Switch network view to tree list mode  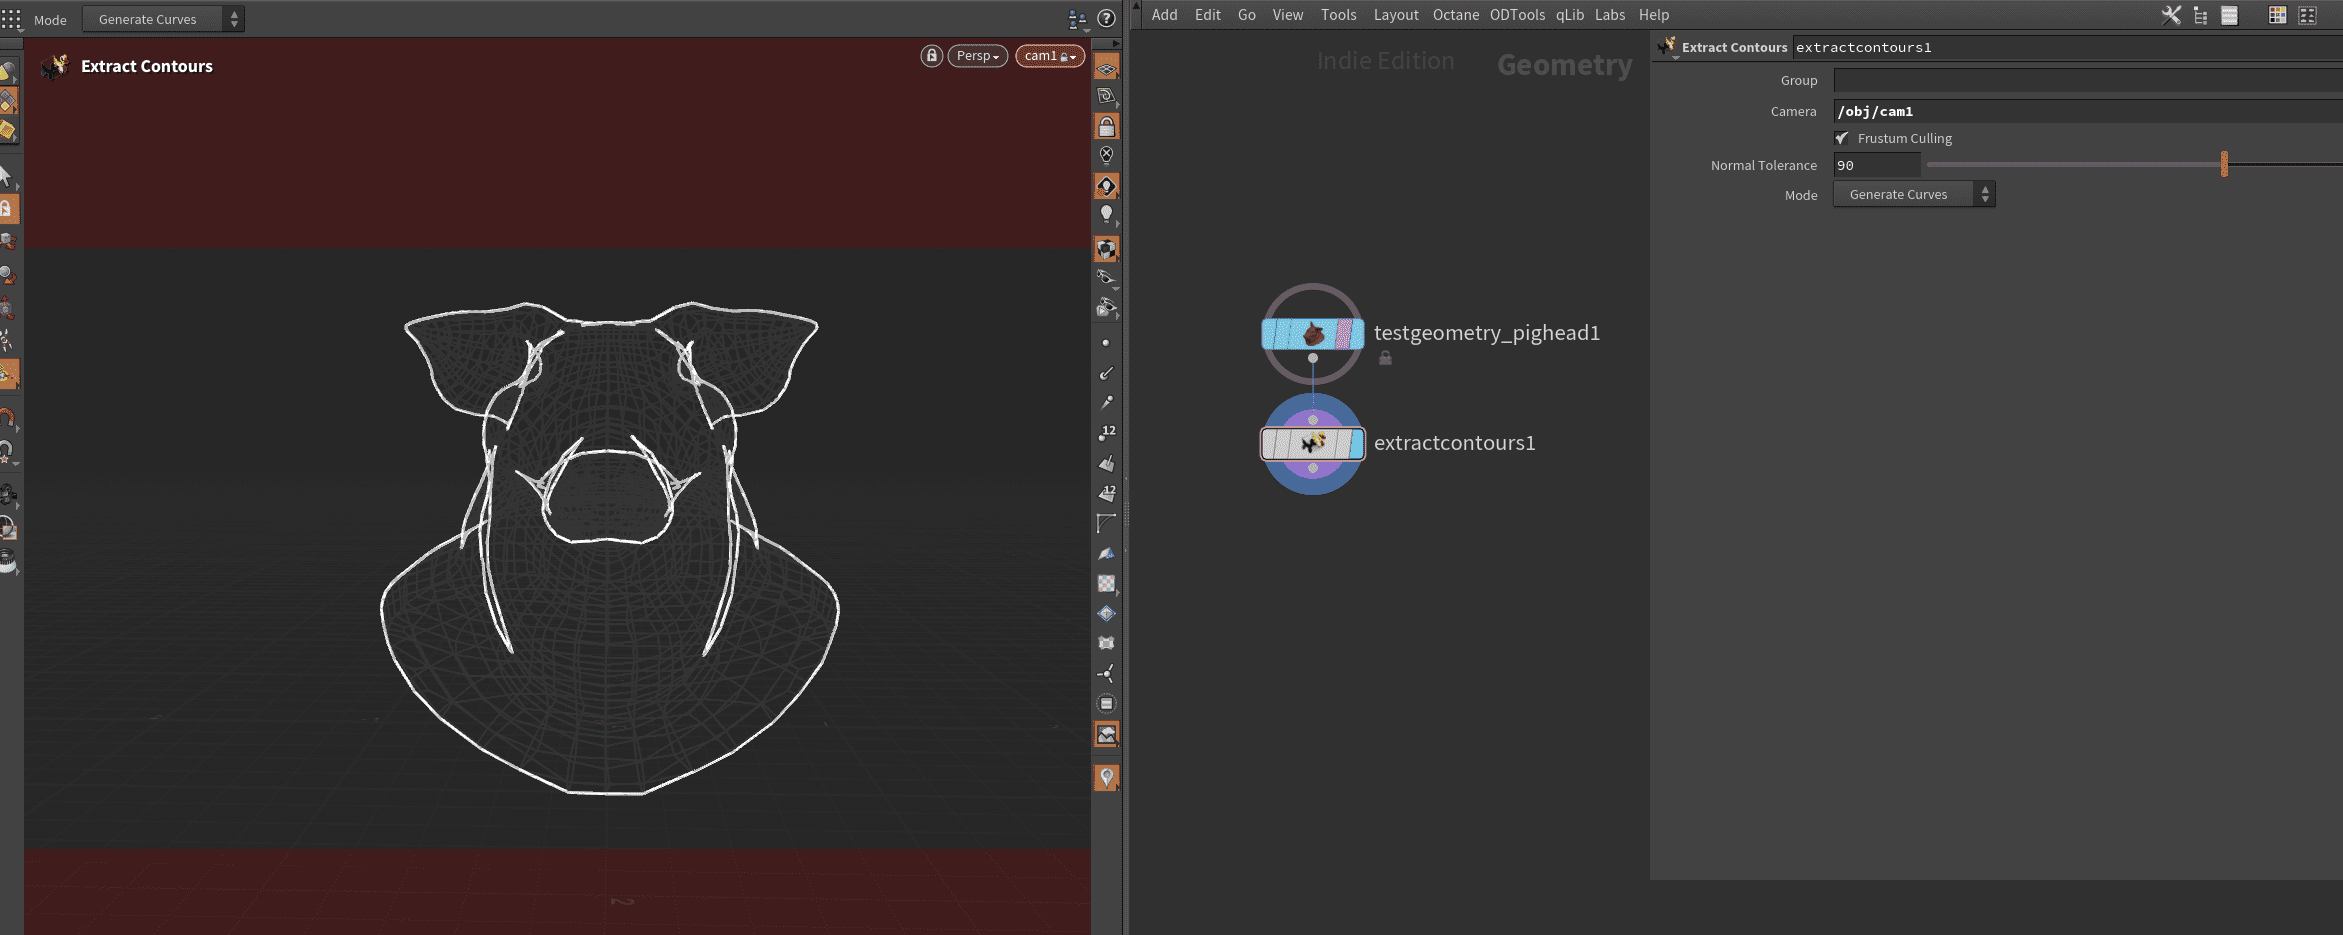pyautogui.click(x=2200, y=15)
